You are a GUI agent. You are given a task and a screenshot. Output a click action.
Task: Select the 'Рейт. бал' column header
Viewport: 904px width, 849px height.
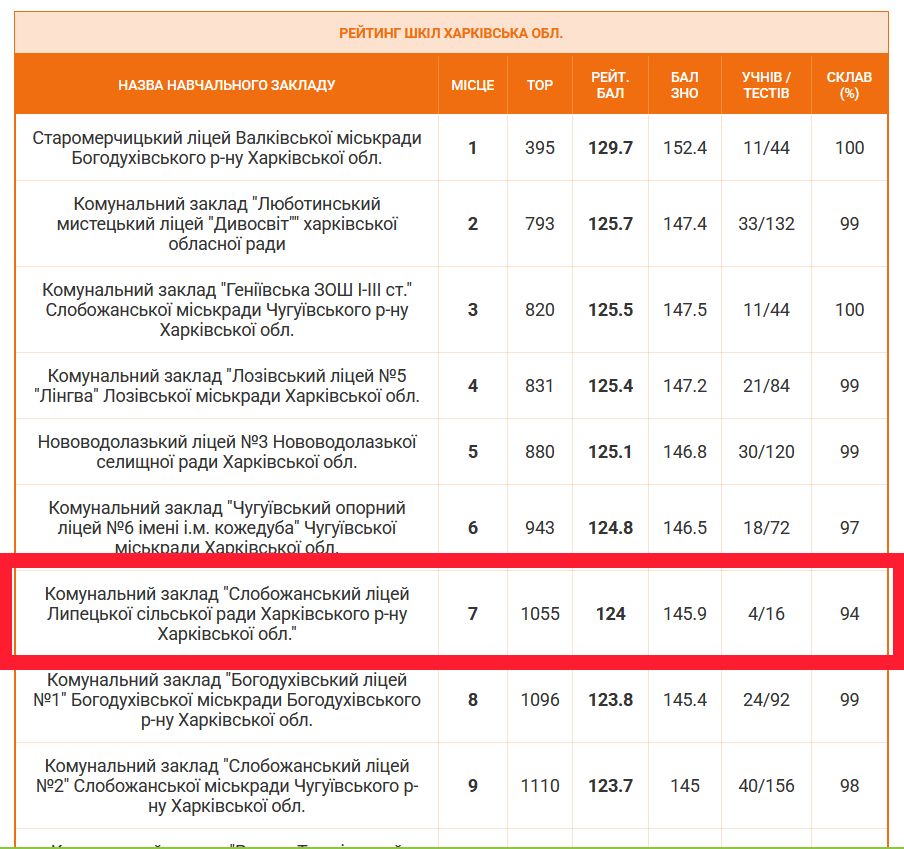[x=610, y=85]
